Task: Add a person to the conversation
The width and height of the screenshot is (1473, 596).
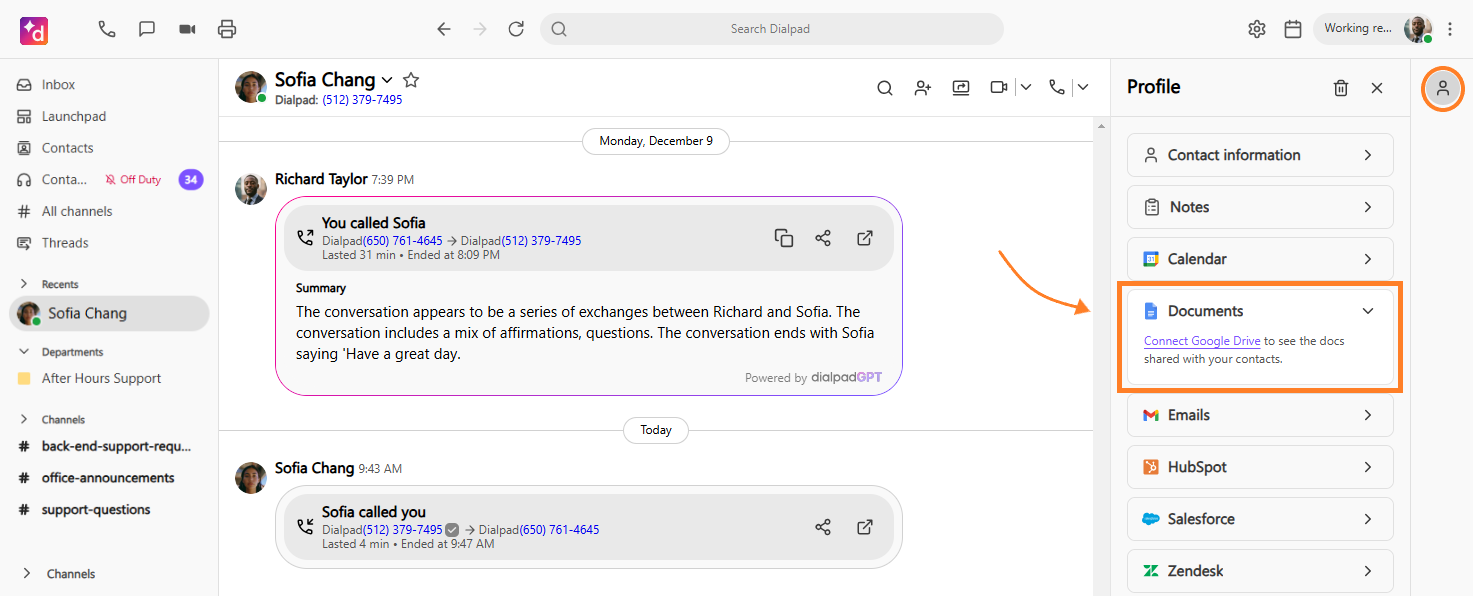Action: (923, 88)
